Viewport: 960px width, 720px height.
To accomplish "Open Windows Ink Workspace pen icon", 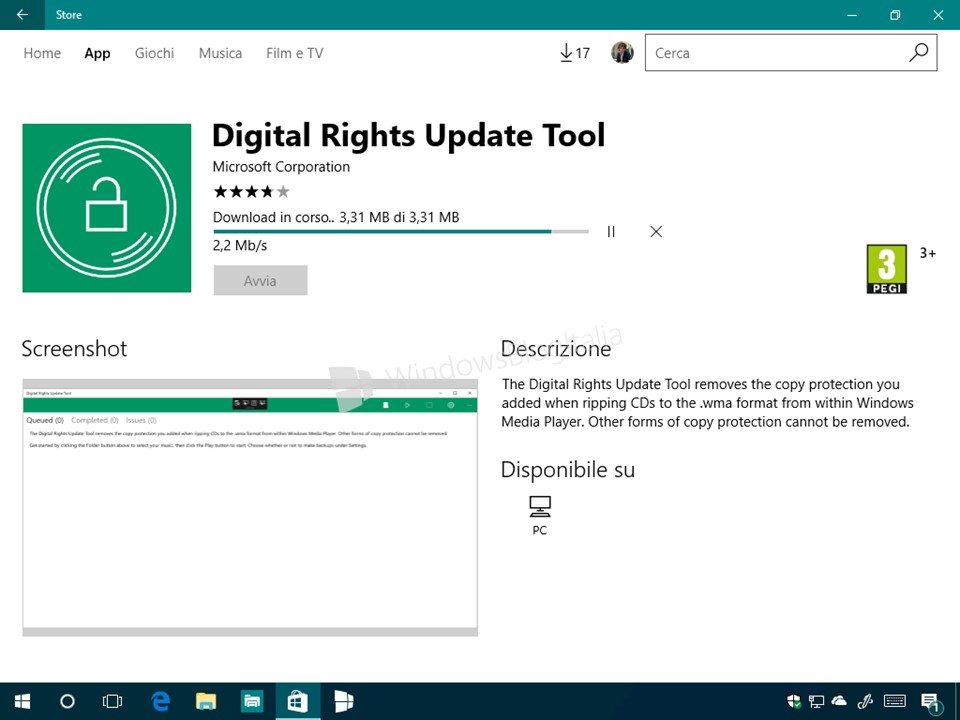I will (864, 701).
